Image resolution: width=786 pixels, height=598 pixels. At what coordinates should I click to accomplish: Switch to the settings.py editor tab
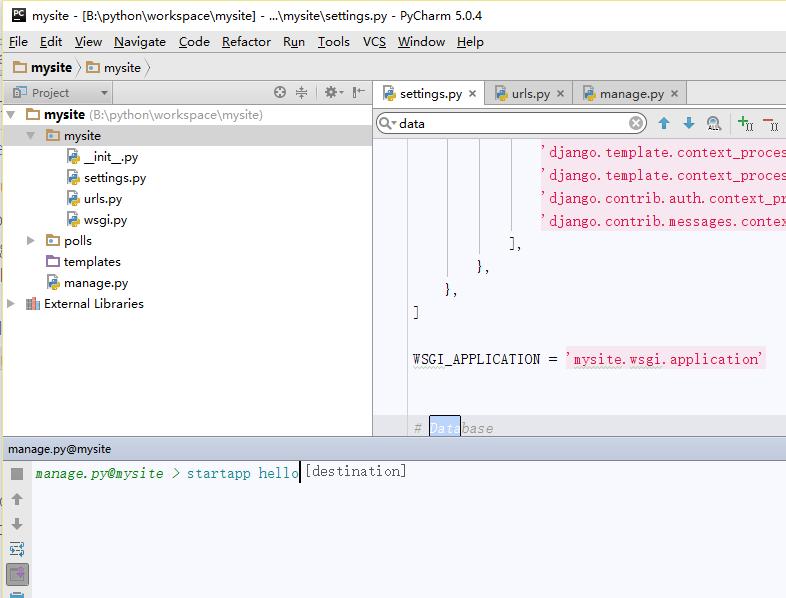[x=430, y=94]
